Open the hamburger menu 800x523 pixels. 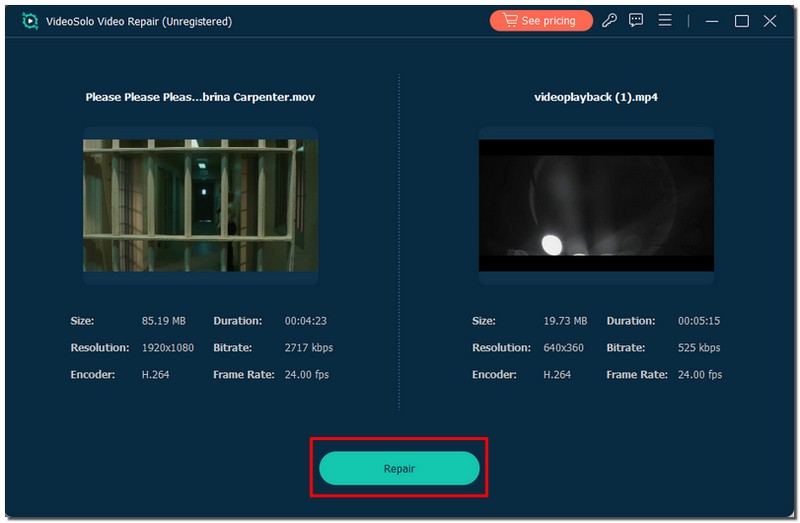tap(664, 21)
